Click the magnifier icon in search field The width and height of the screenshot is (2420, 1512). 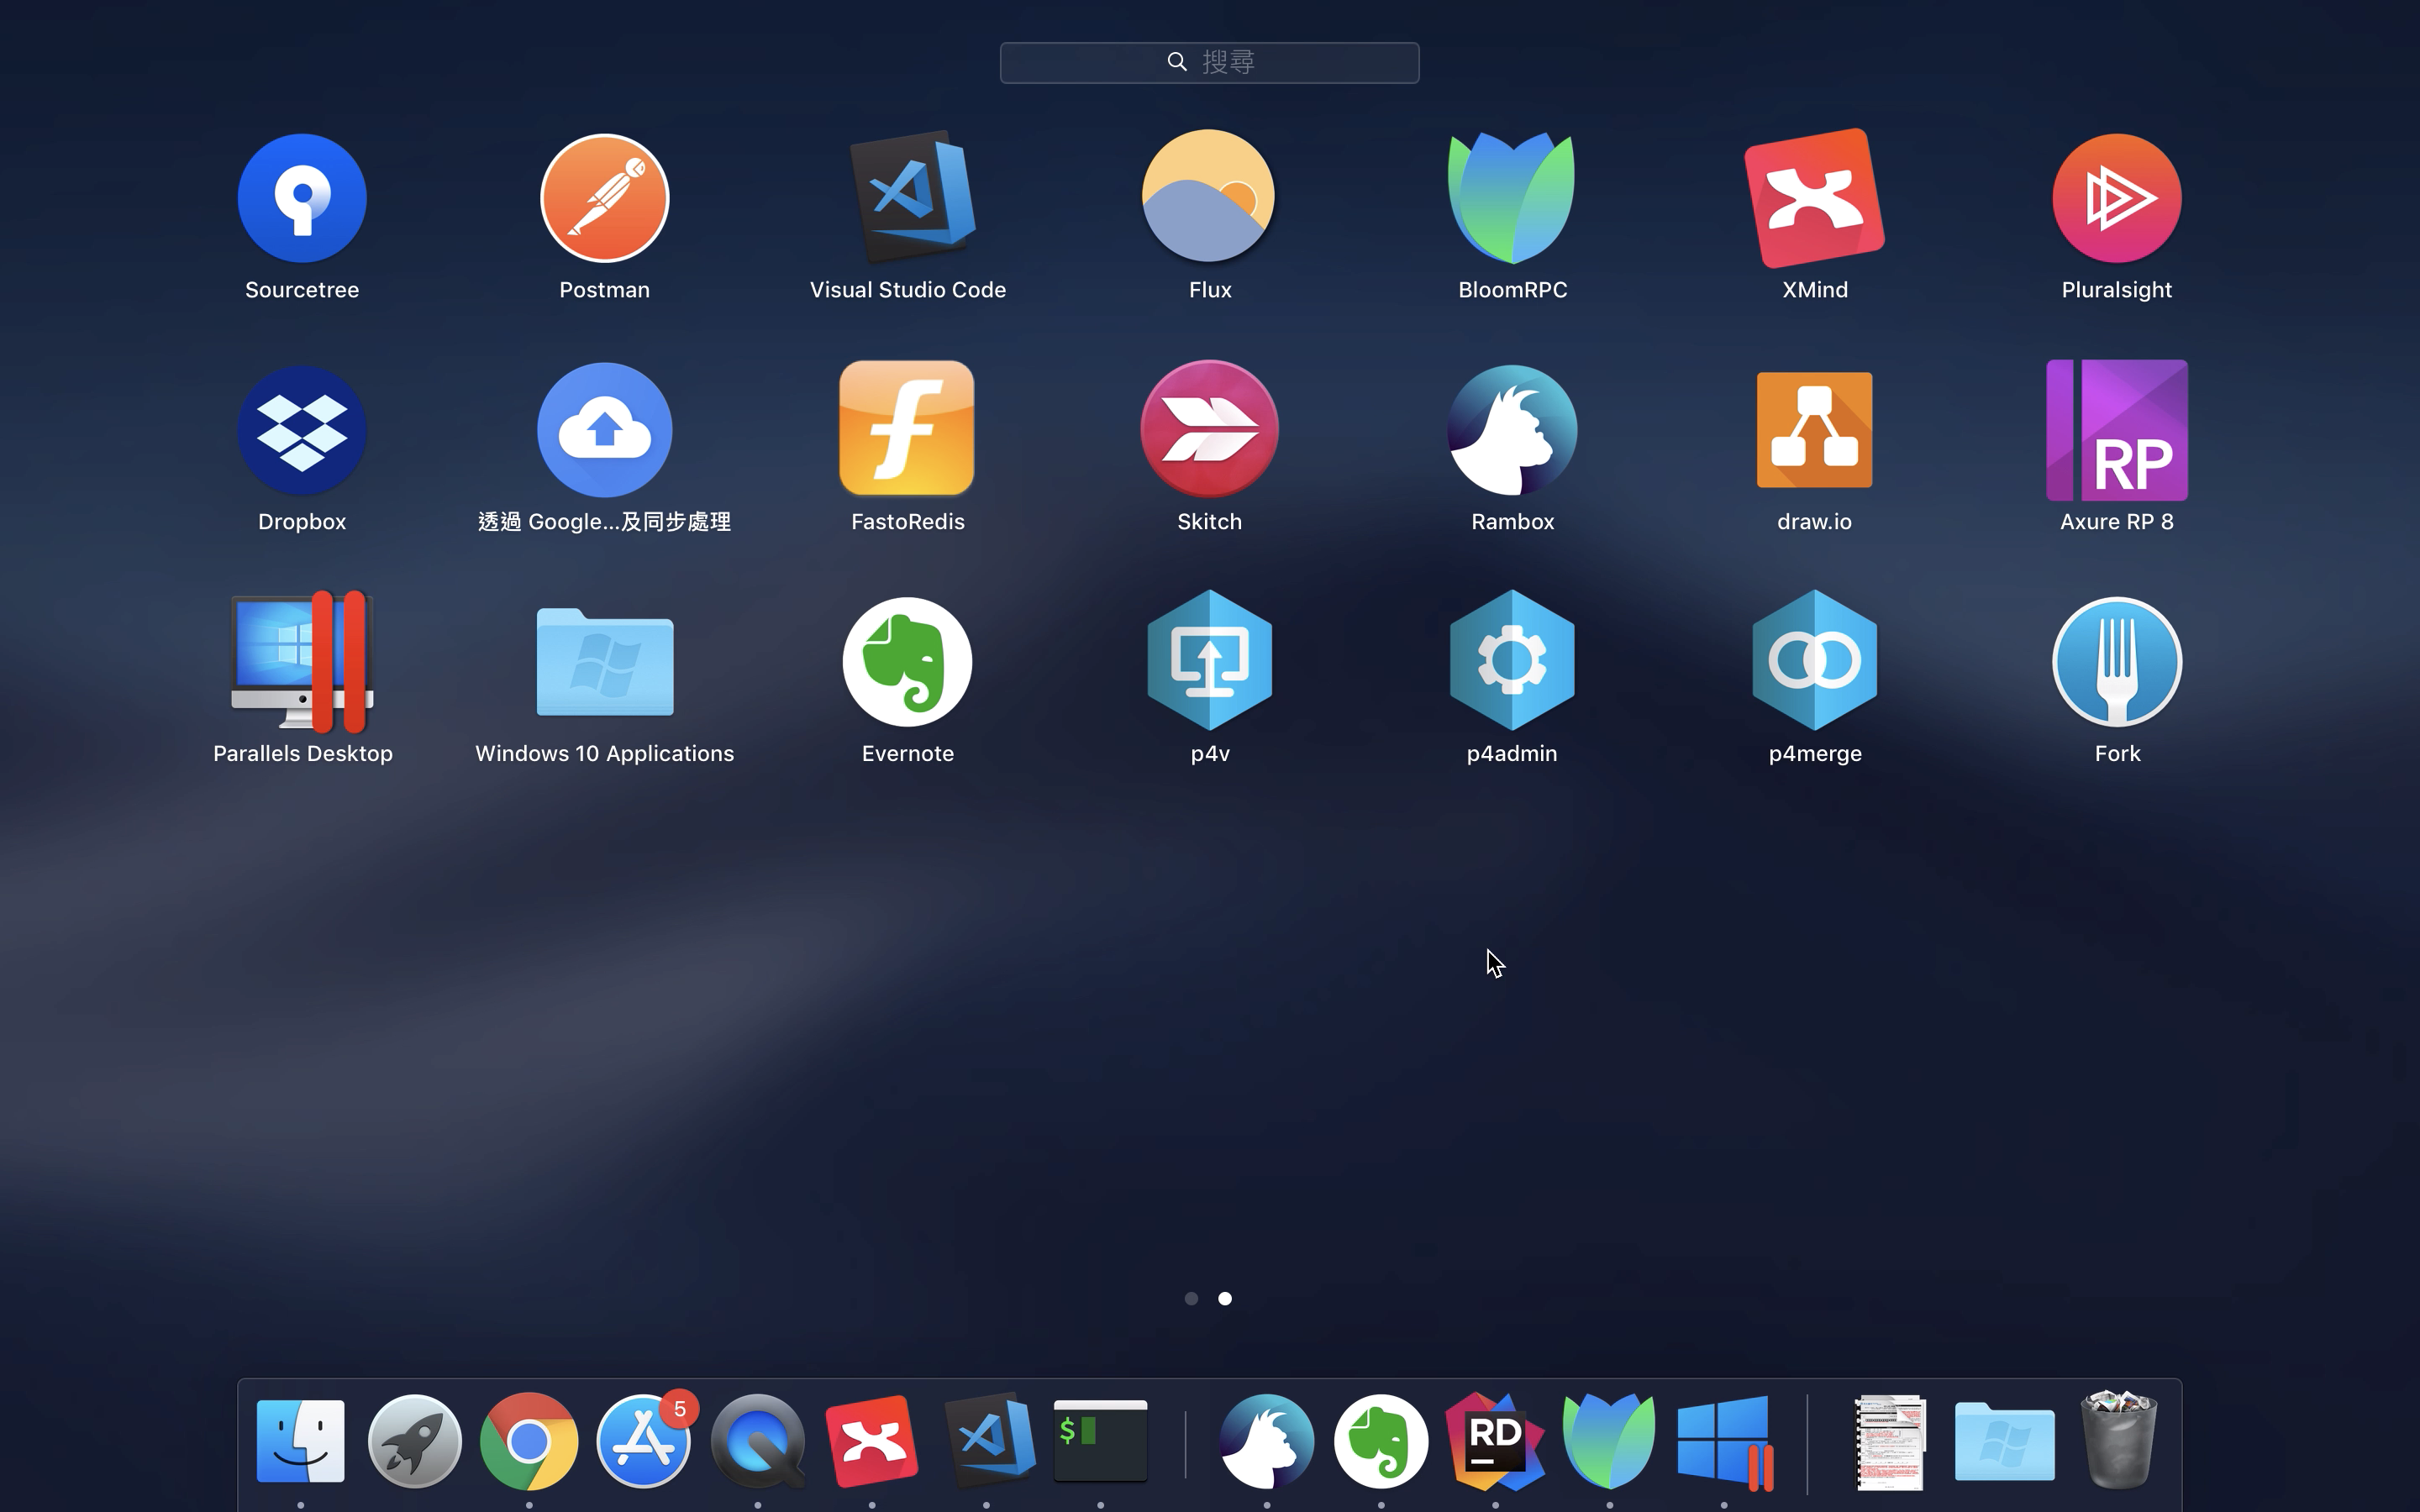pos(1177,62)
